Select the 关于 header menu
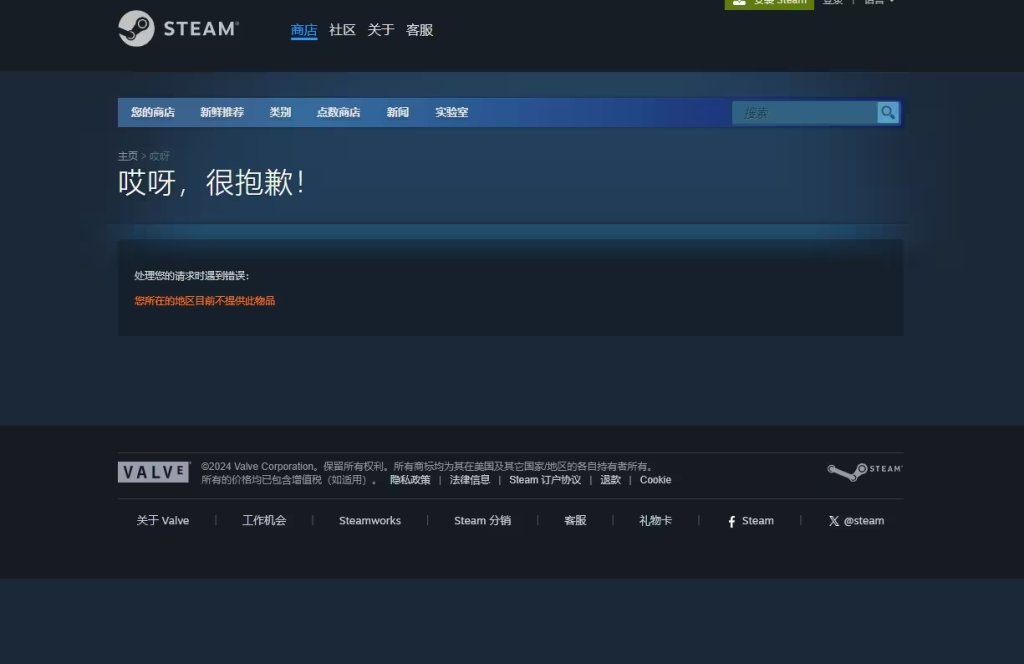This screenshot has height=664, width=1024. 381,30
